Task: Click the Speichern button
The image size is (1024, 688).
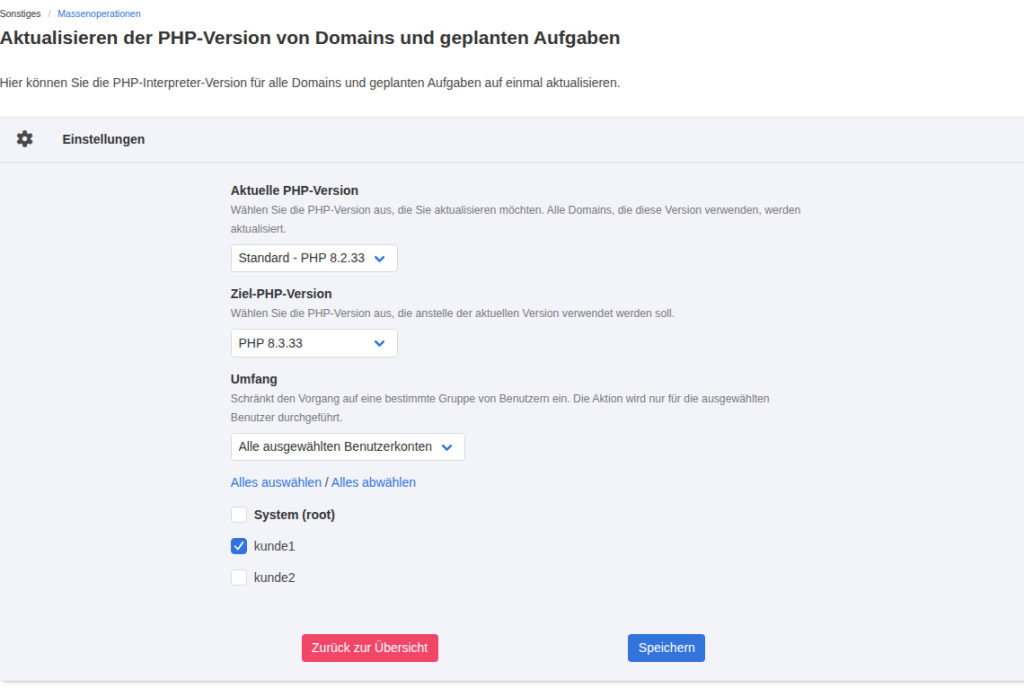Action: (666, 648)
